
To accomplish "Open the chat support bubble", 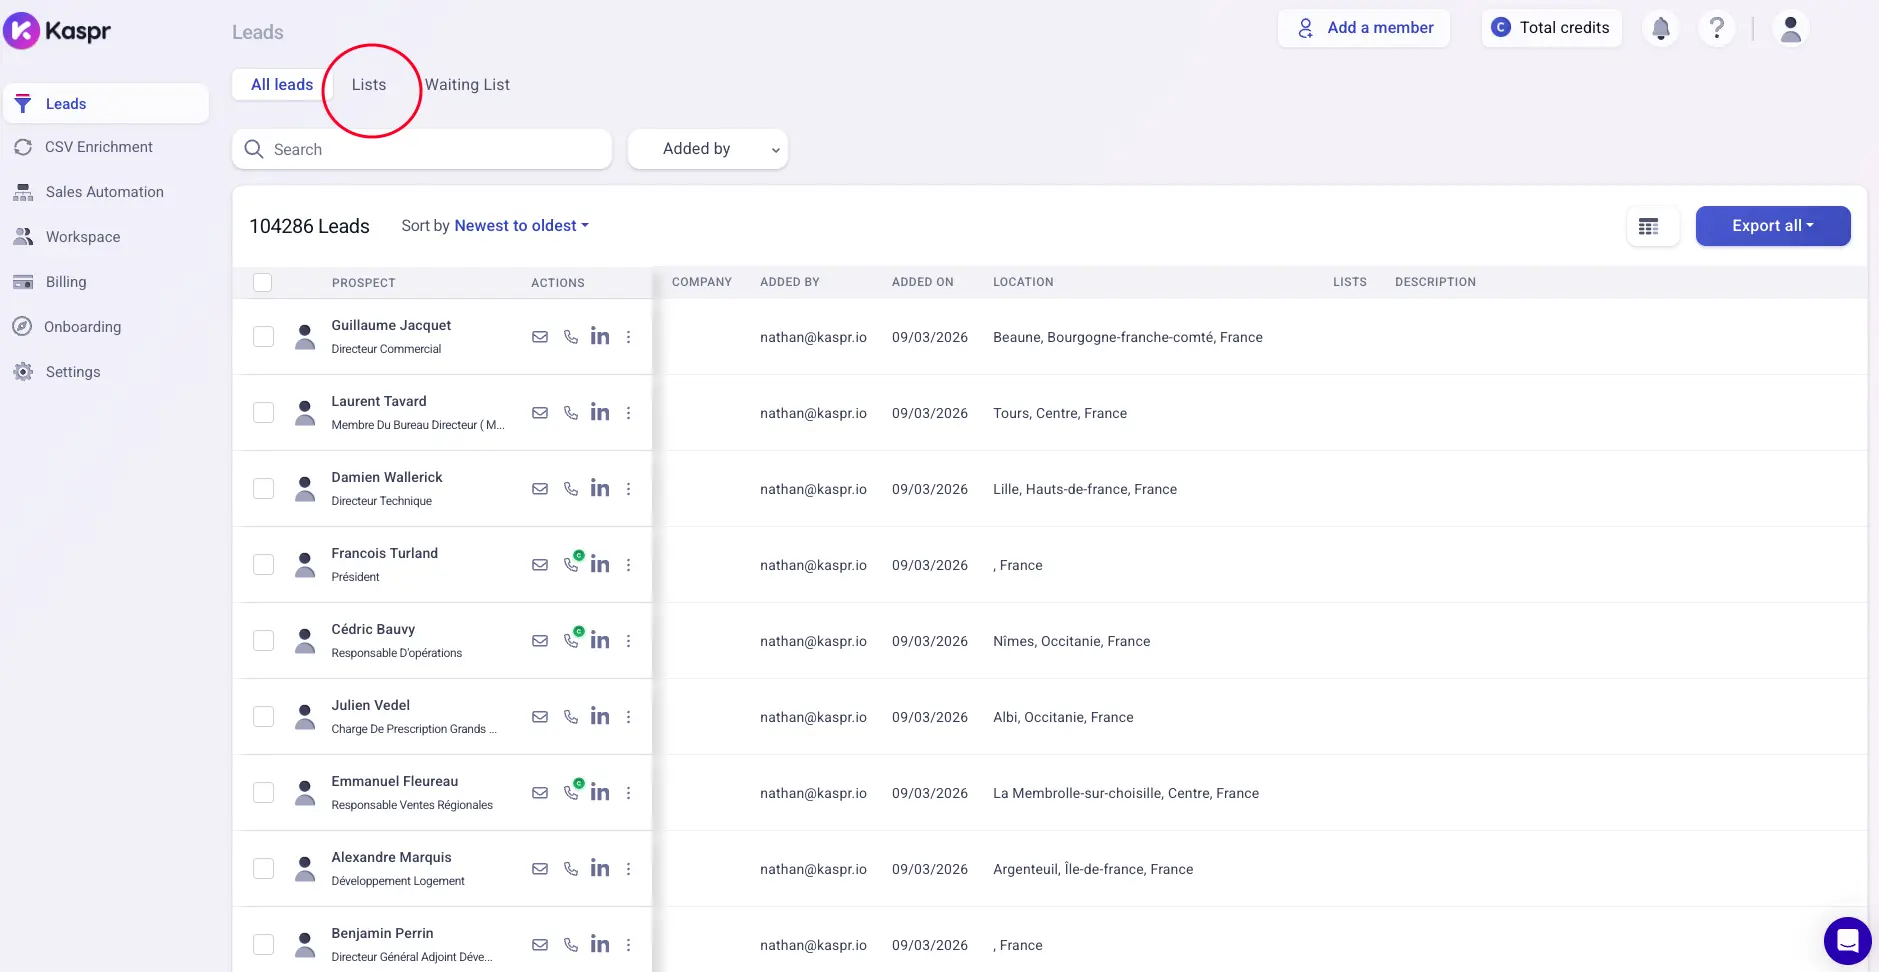I will pos(1847,940).
